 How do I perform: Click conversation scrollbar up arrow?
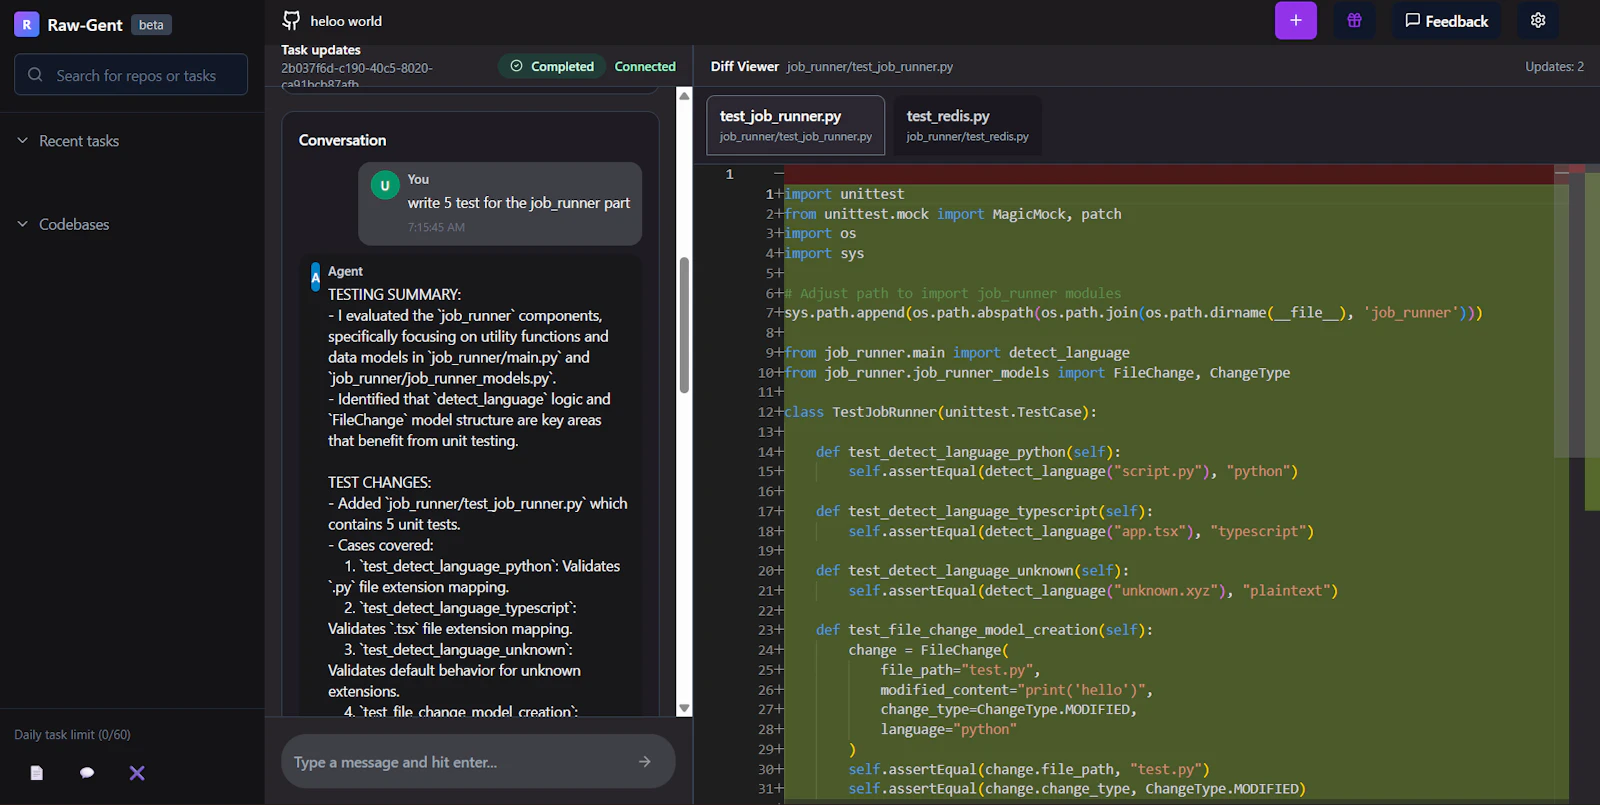(684, 95)
